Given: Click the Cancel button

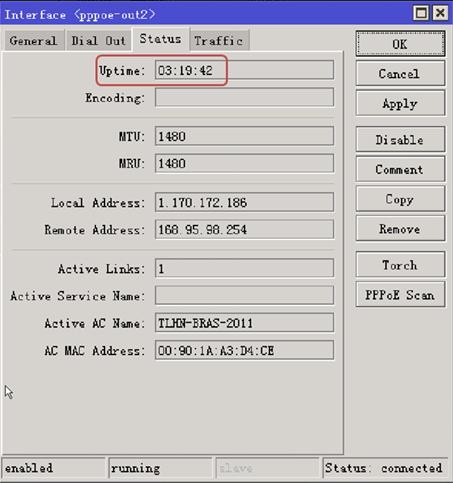Looking at the screenshot, I should point(400,74).
